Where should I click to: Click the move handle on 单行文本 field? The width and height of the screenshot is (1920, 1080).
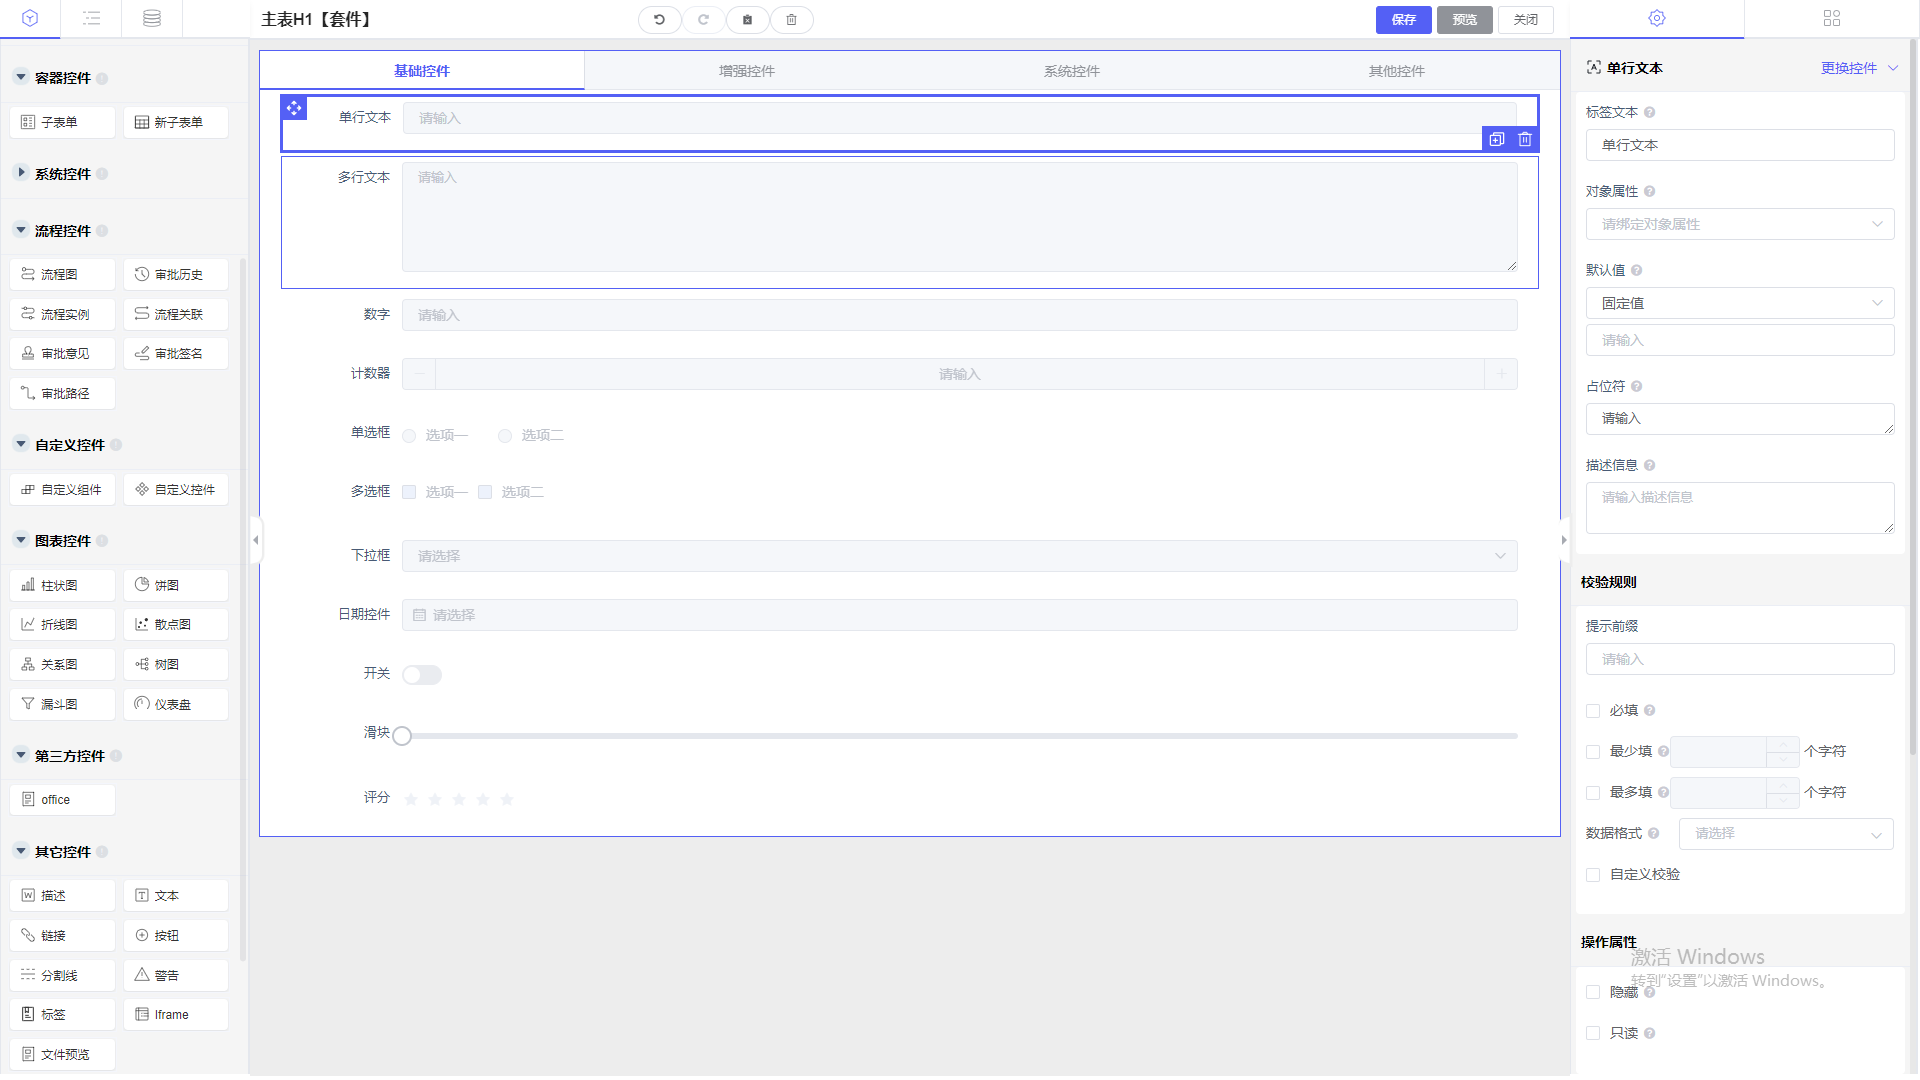pyautogui.click(x=294, y=108)
